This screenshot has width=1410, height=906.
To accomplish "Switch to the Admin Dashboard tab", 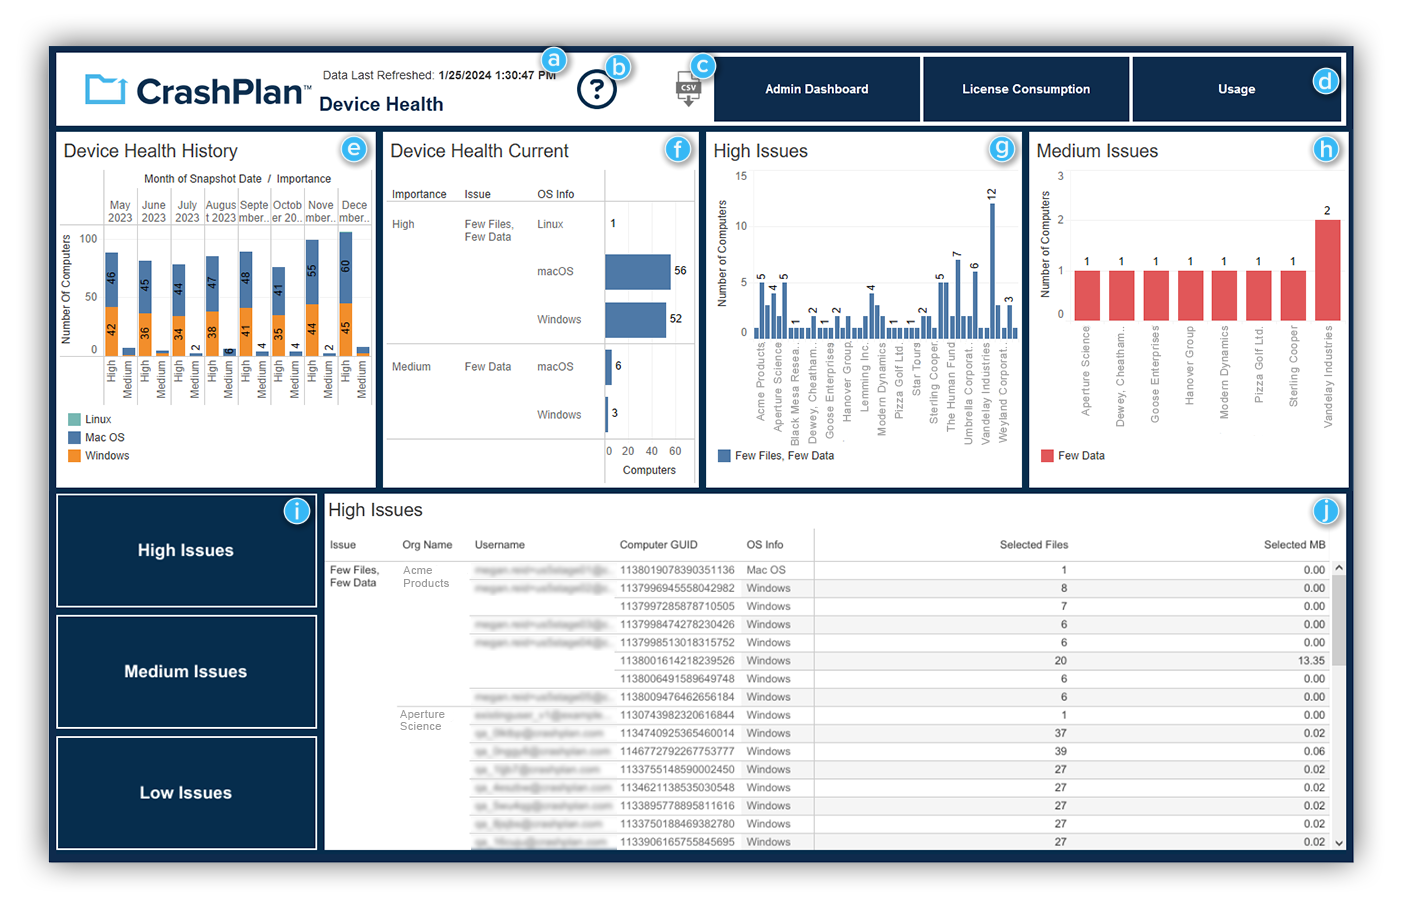I will click(x=816, y=89).
